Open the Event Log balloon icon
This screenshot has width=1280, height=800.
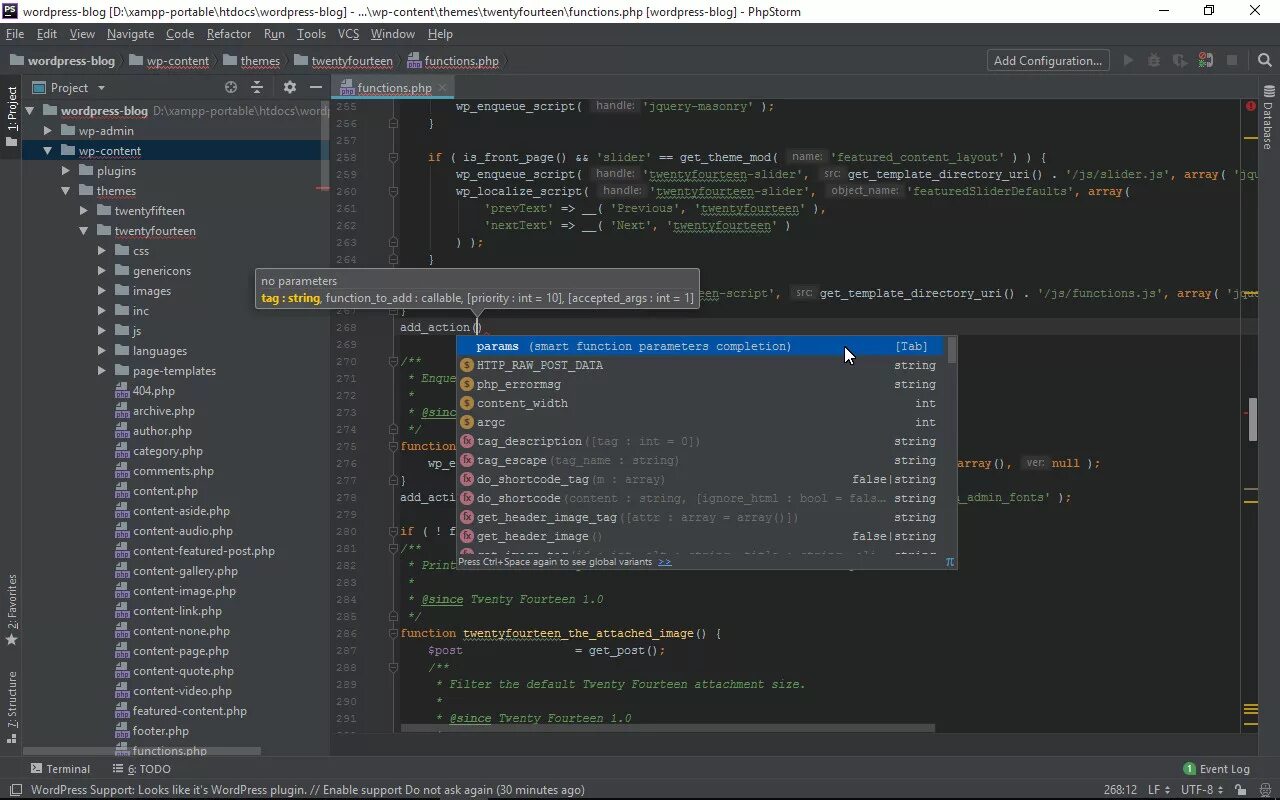[x=1189, y=769]
